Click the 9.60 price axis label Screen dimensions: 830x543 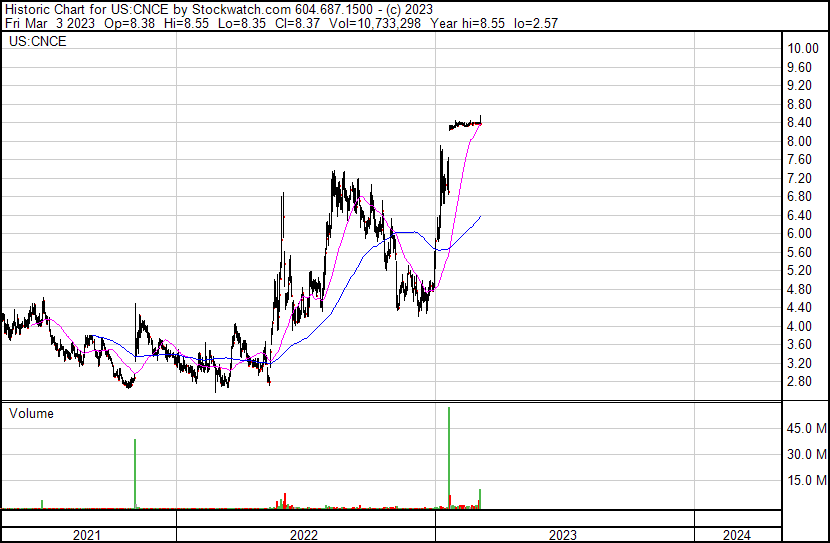799,67
